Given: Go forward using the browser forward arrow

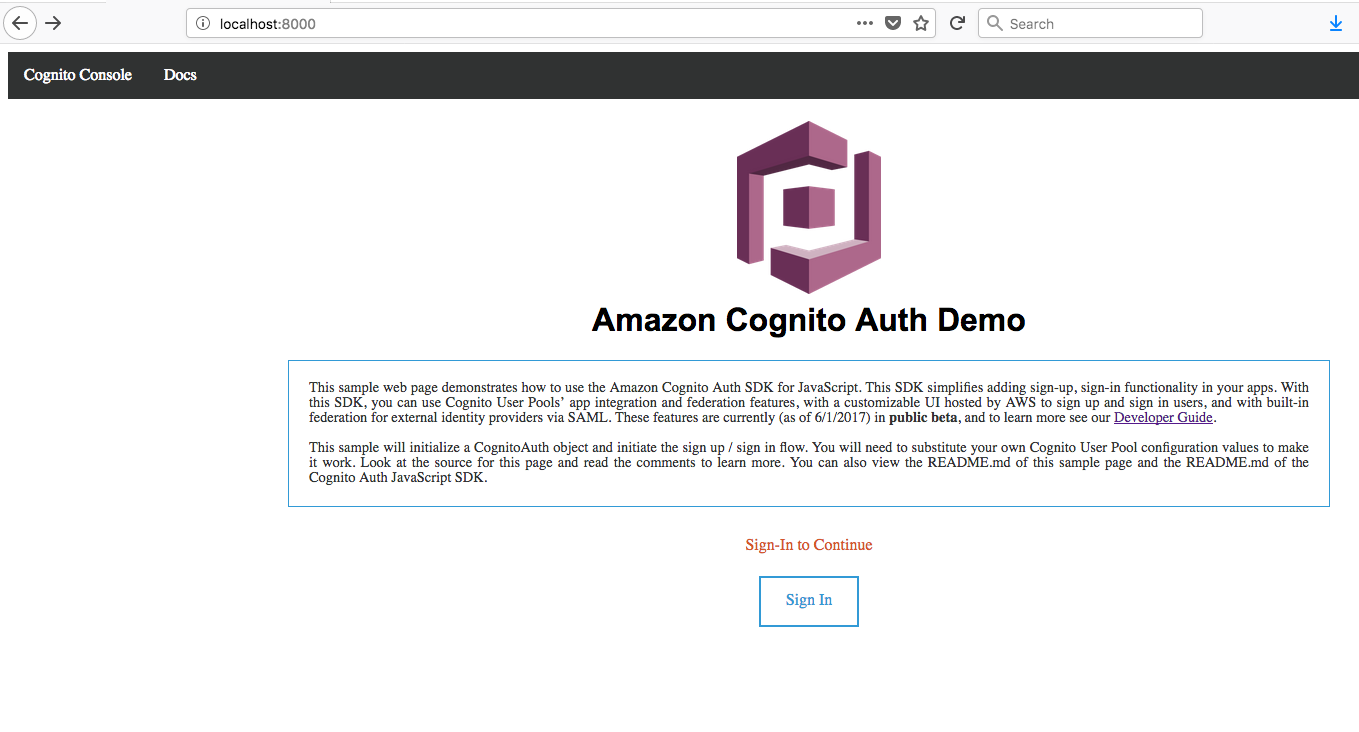Looking at the screenshot, I should (54, 23).
